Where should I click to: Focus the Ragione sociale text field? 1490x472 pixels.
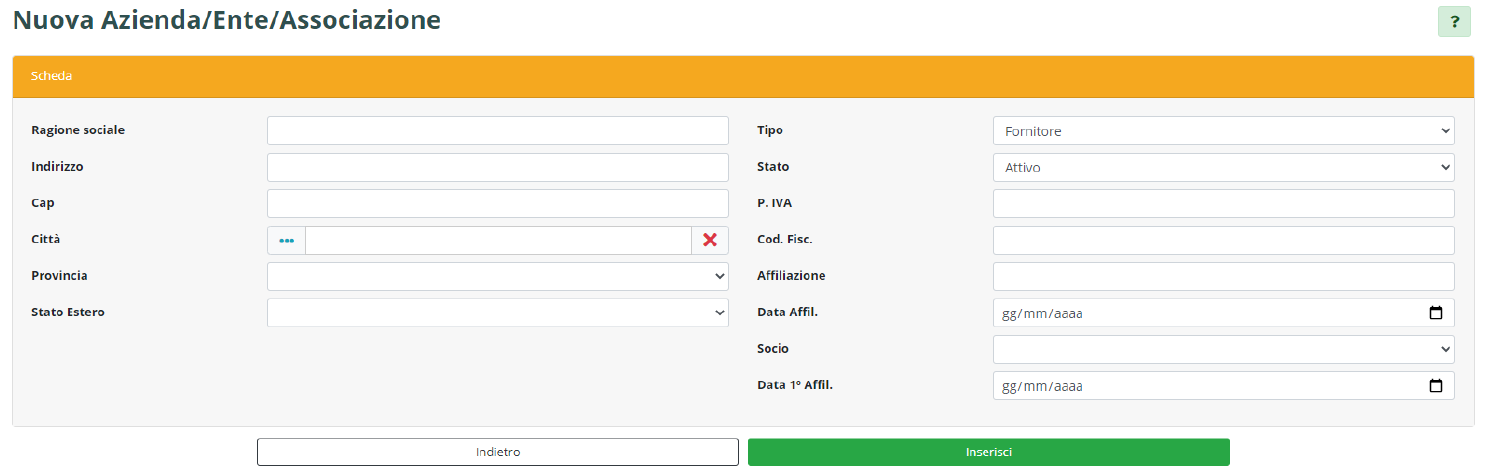pyautogui.click(x=497, y=131)
